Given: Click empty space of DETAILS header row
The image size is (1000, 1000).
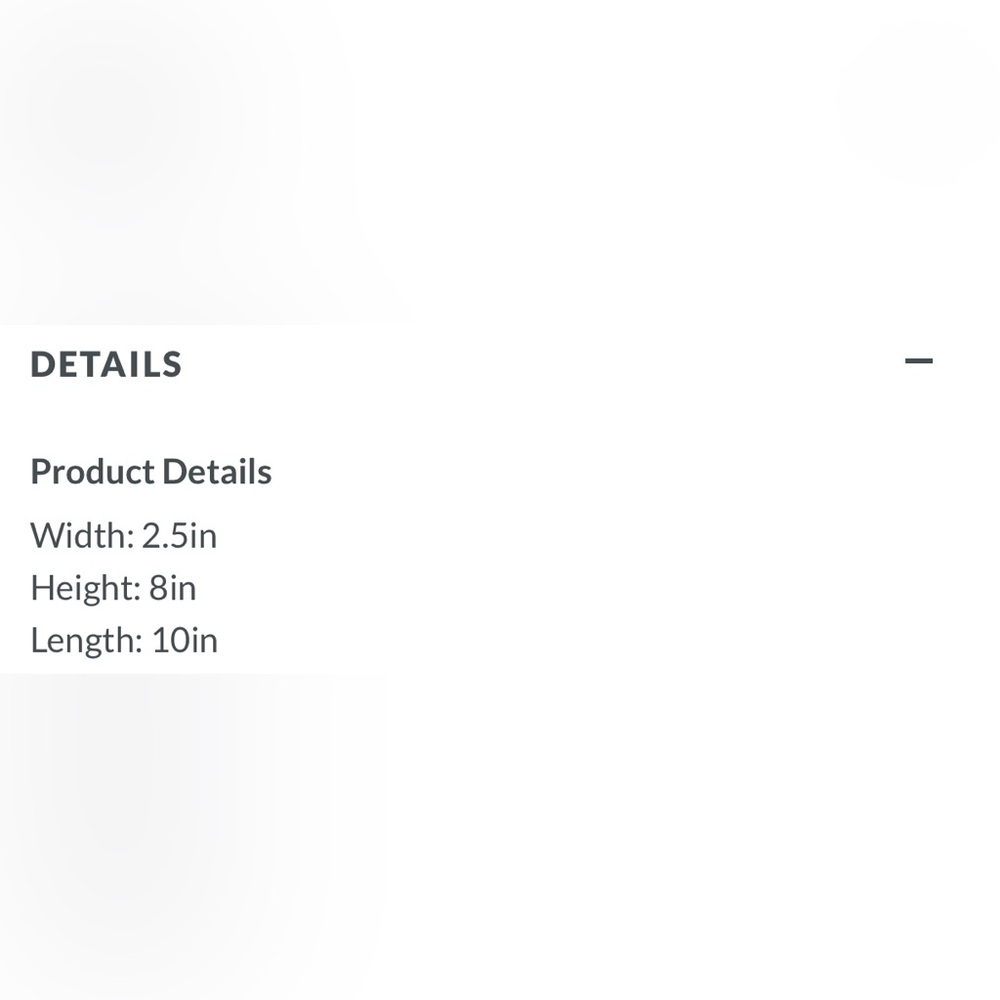Looking at the screenshot, I should (542, 364).
